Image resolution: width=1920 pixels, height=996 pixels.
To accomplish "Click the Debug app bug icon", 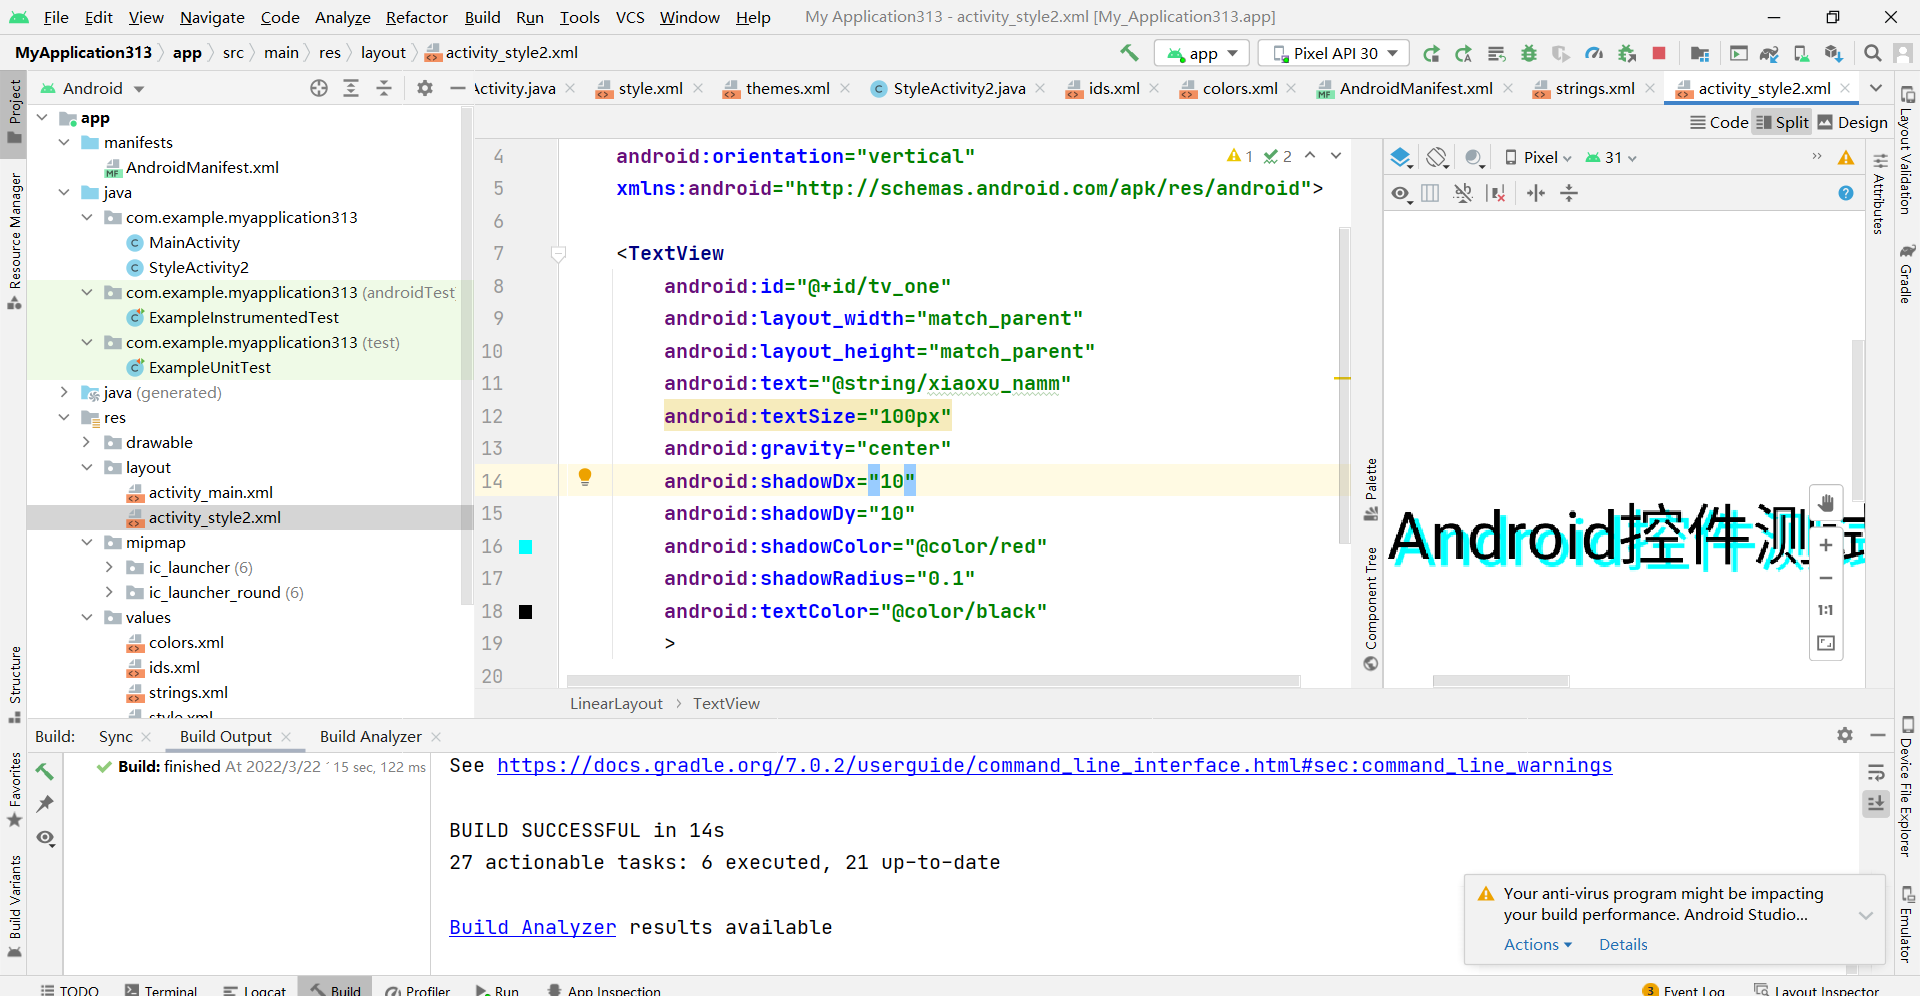I will [1528, 53].
